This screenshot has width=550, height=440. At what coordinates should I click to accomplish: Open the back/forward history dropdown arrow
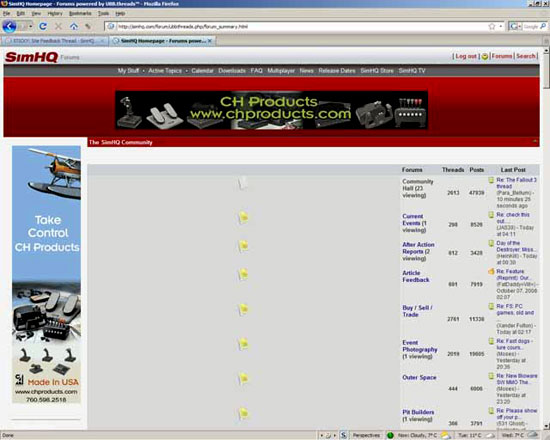[31, 27]
